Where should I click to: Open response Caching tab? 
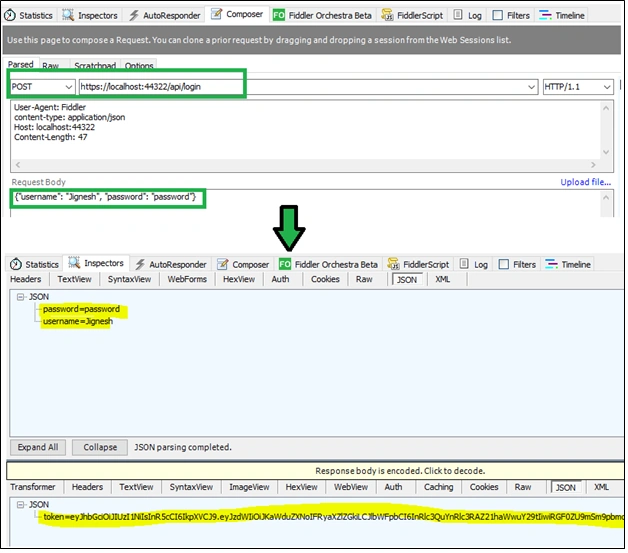point(439,487)
